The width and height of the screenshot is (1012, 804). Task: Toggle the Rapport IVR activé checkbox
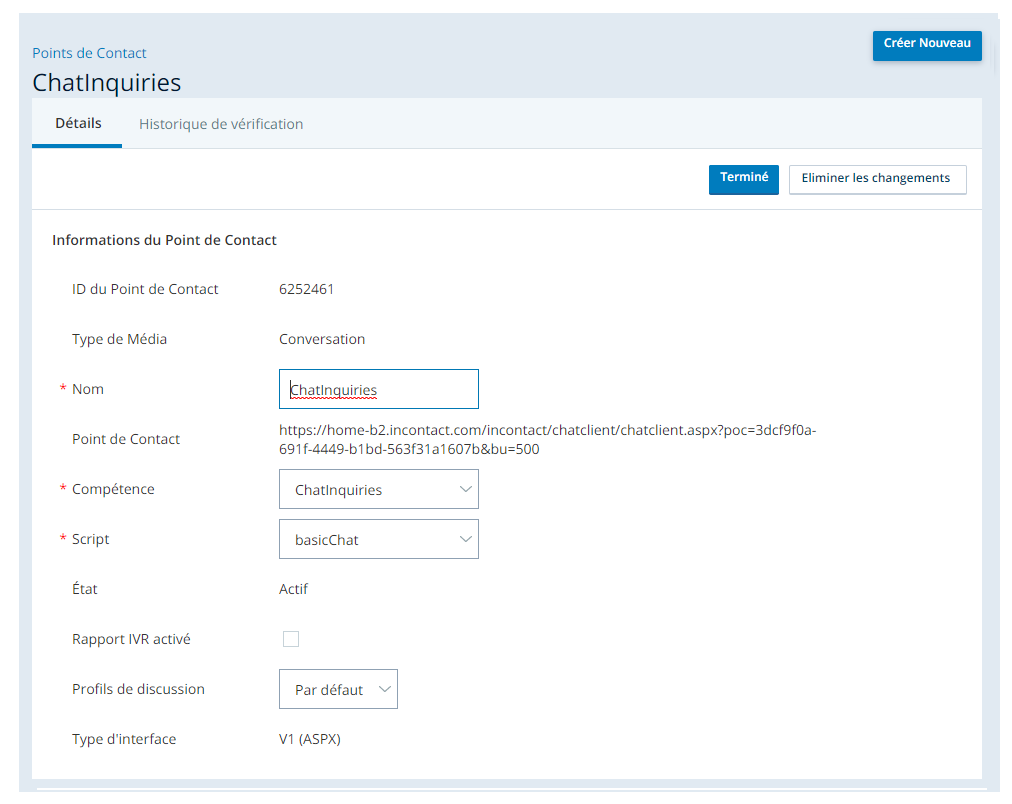click(x=291, y=639)
